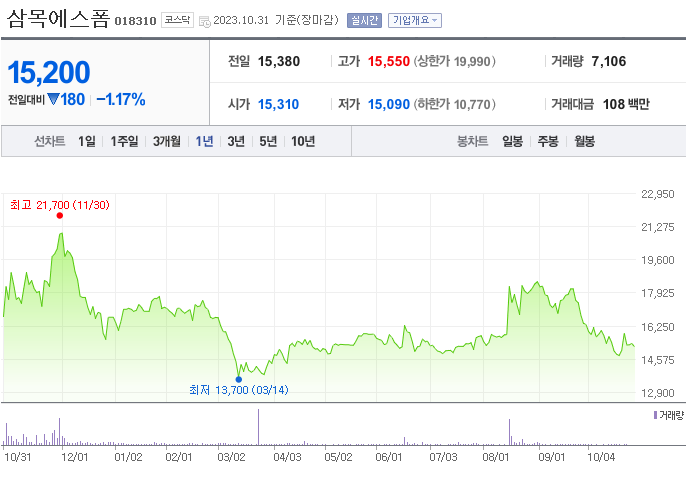Image resolution: width=686 pixels, height=479 pixels.
Task: Click the 12,900 y-axis label
Action: coord(658,393)
